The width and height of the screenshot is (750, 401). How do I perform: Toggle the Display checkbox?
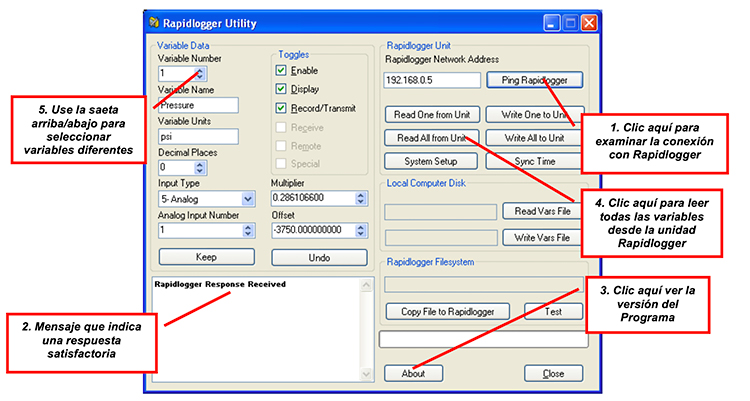281,89
